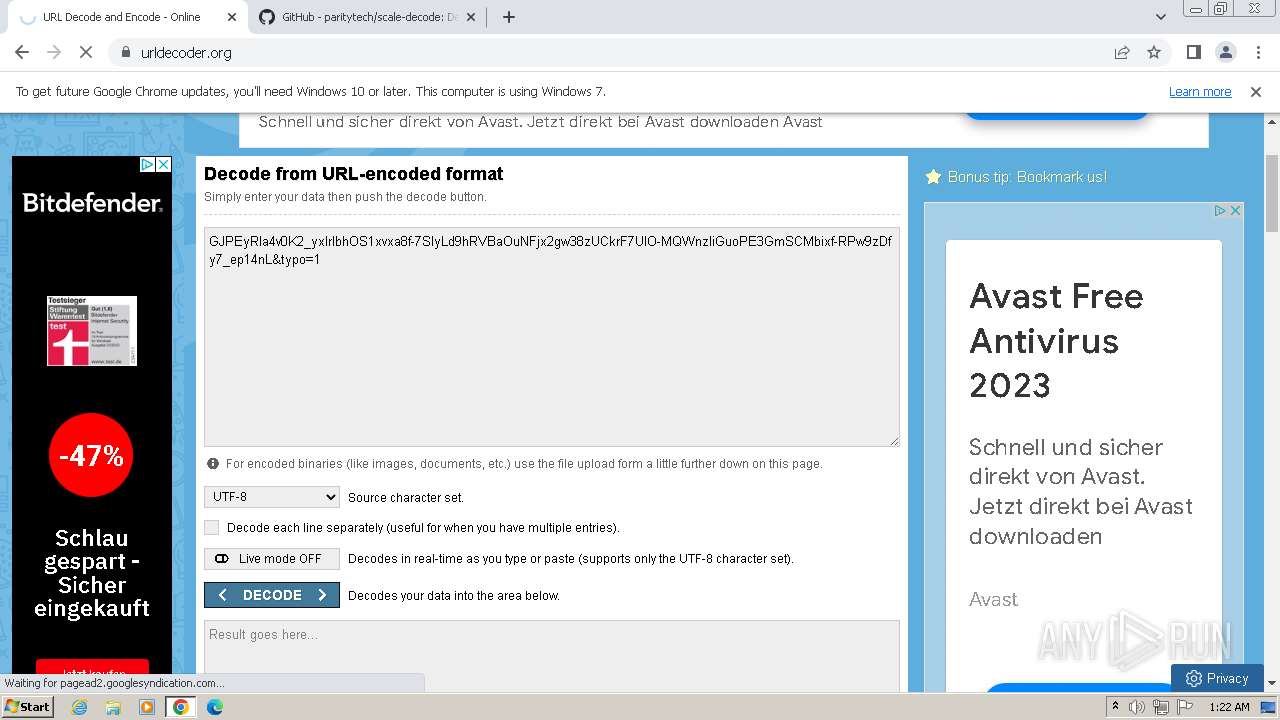Viewport: 1280px width, 720px height.
Task: Stop loading the page
Action: tap(85, 52)
